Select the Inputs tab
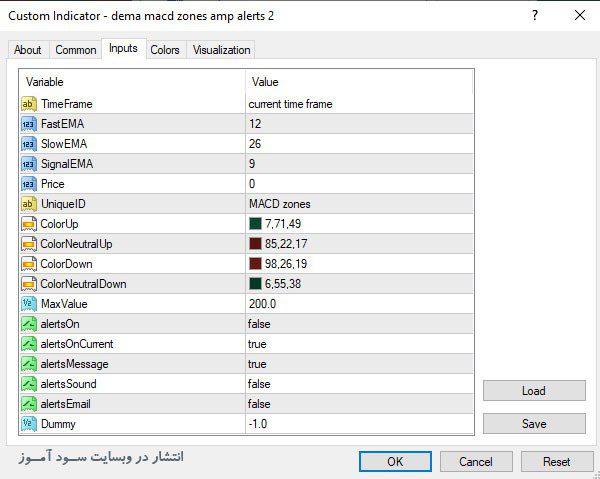 [x=123, y=49]
